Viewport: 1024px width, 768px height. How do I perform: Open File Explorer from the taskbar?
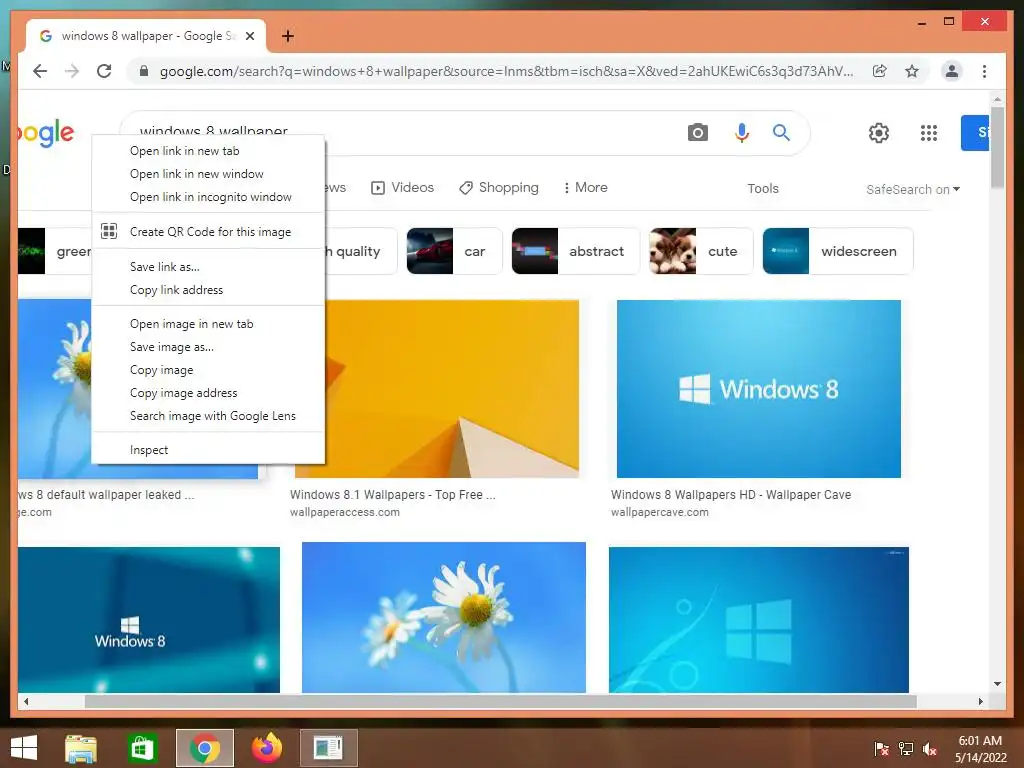(81, 748)
